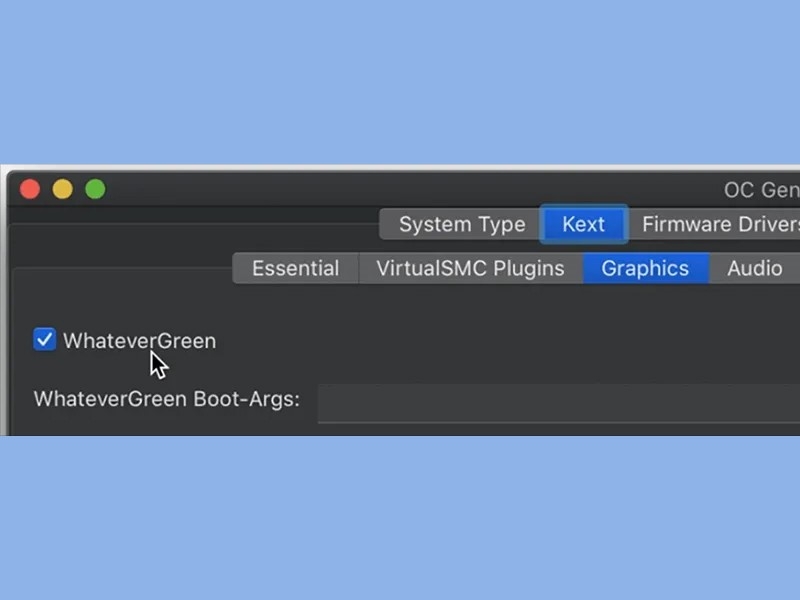Uncheck the WhateverGreen checkbox
This screenshot has height=600, width=800.
coord(44,340)
